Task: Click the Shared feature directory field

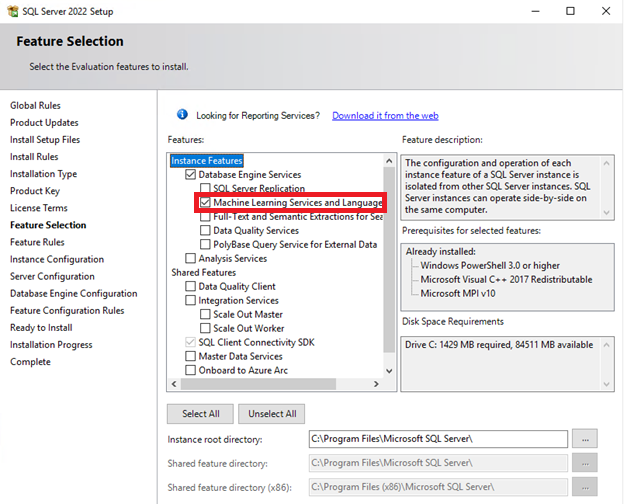Action: [438, 463]
